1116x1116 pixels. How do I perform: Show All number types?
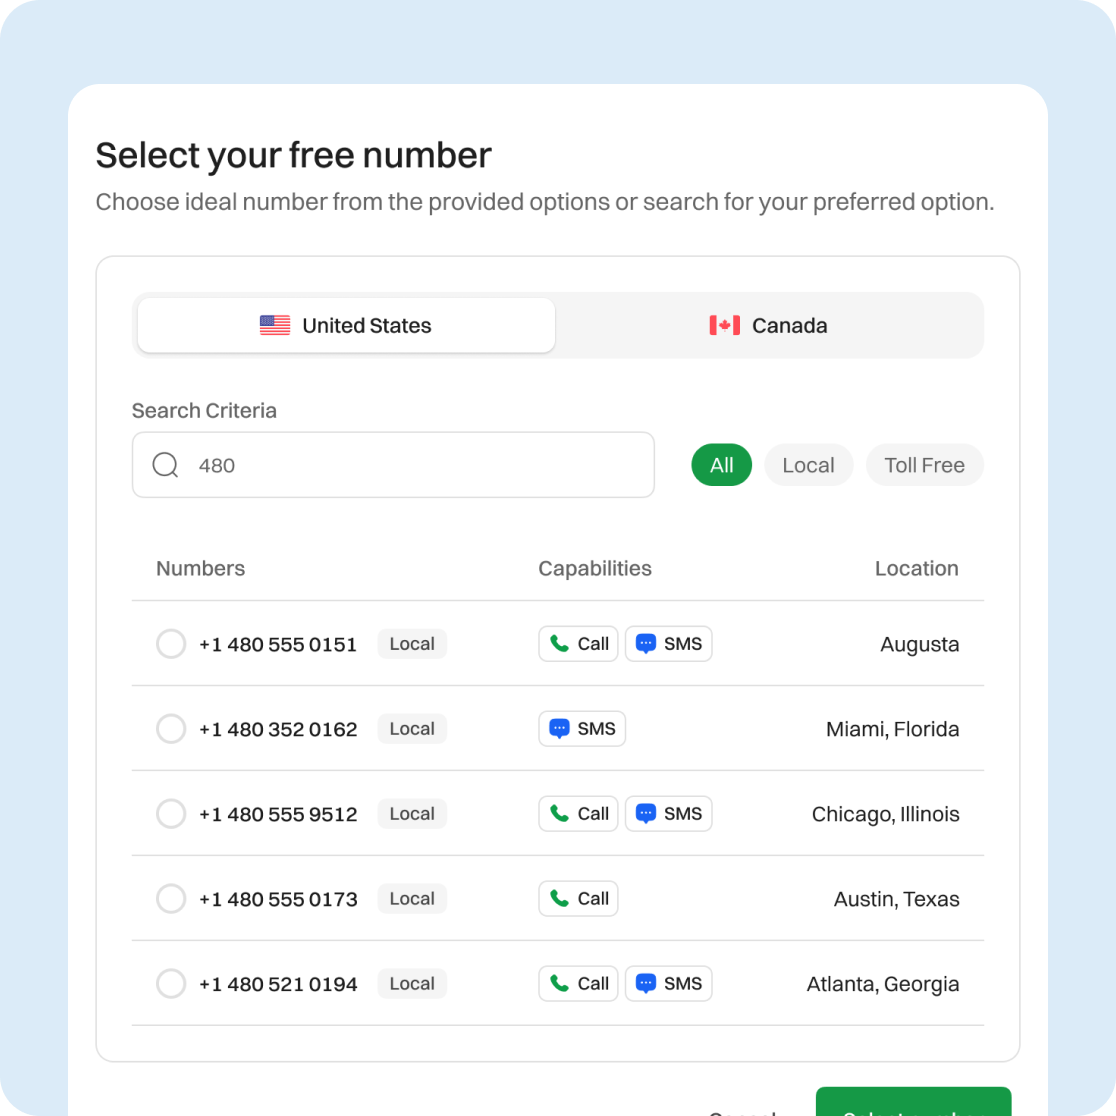pyautogui.click(x=721, y=465)
